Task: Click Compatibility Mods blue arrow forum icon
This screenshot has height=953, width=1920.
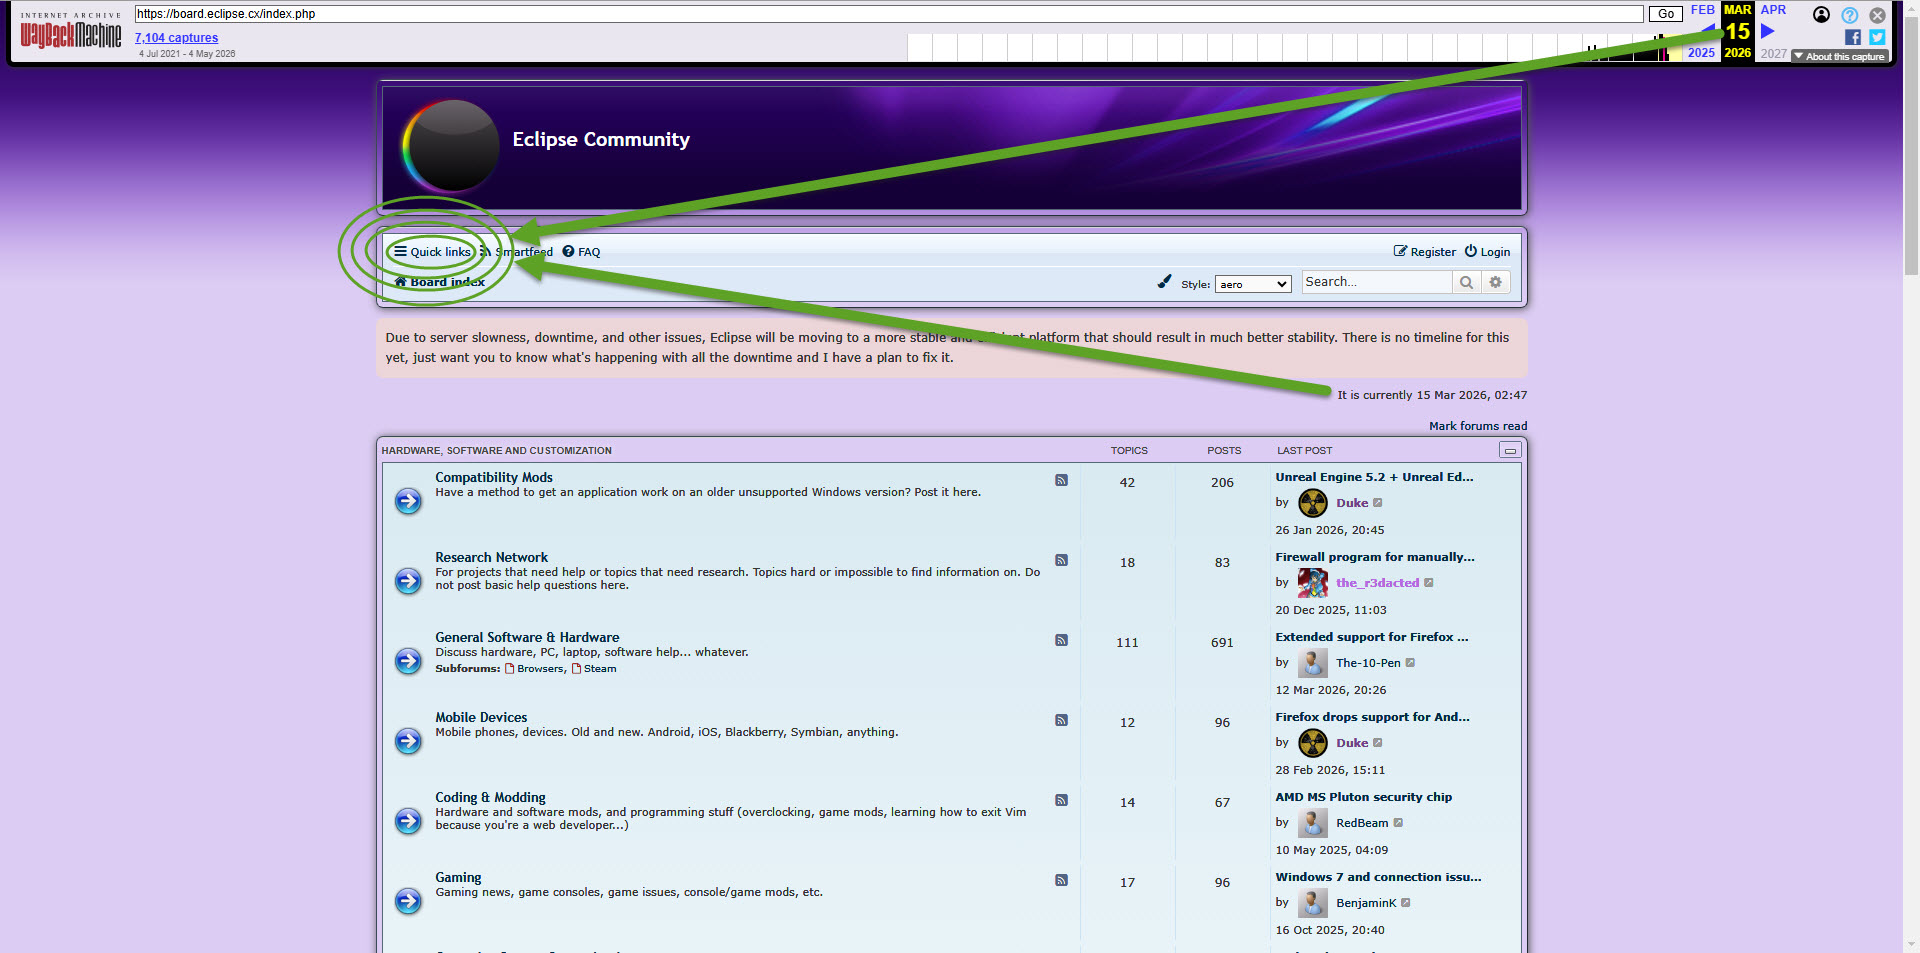Action: (x=408, y=501)
